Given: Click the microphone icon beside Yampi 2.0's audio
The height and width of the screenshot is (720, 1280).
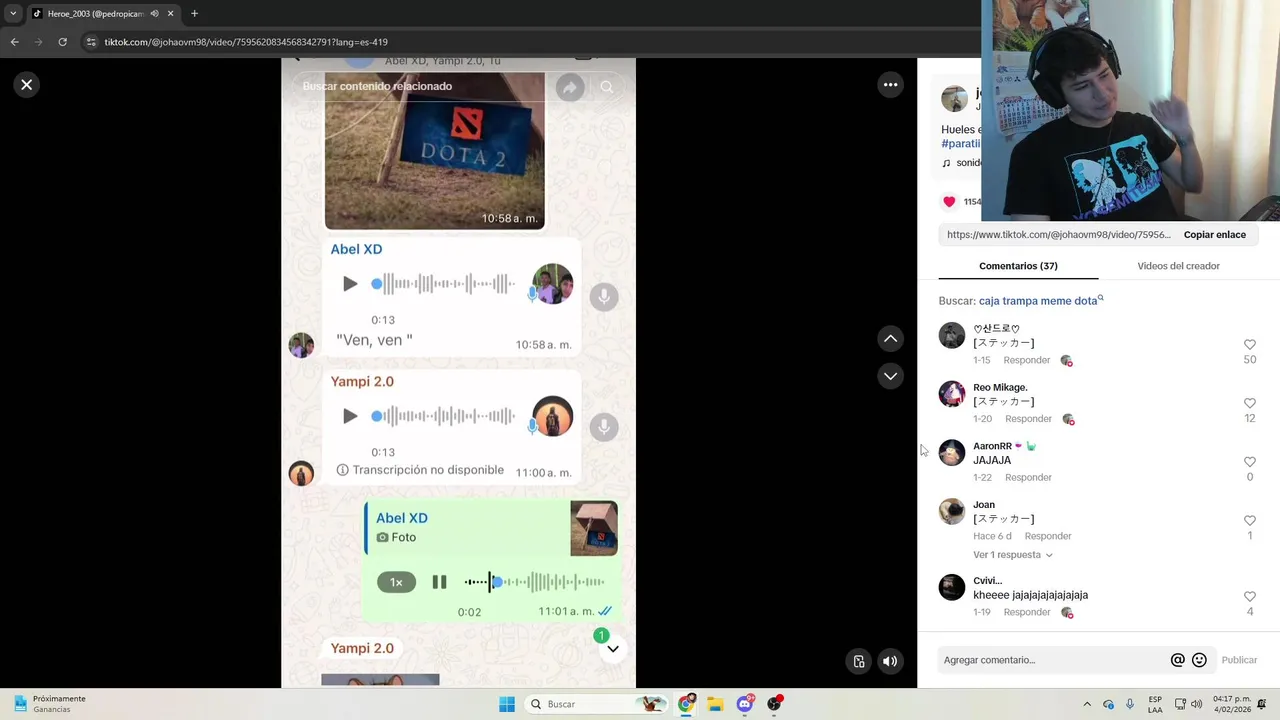Looking at the screenshot, I should coord(603,427).
